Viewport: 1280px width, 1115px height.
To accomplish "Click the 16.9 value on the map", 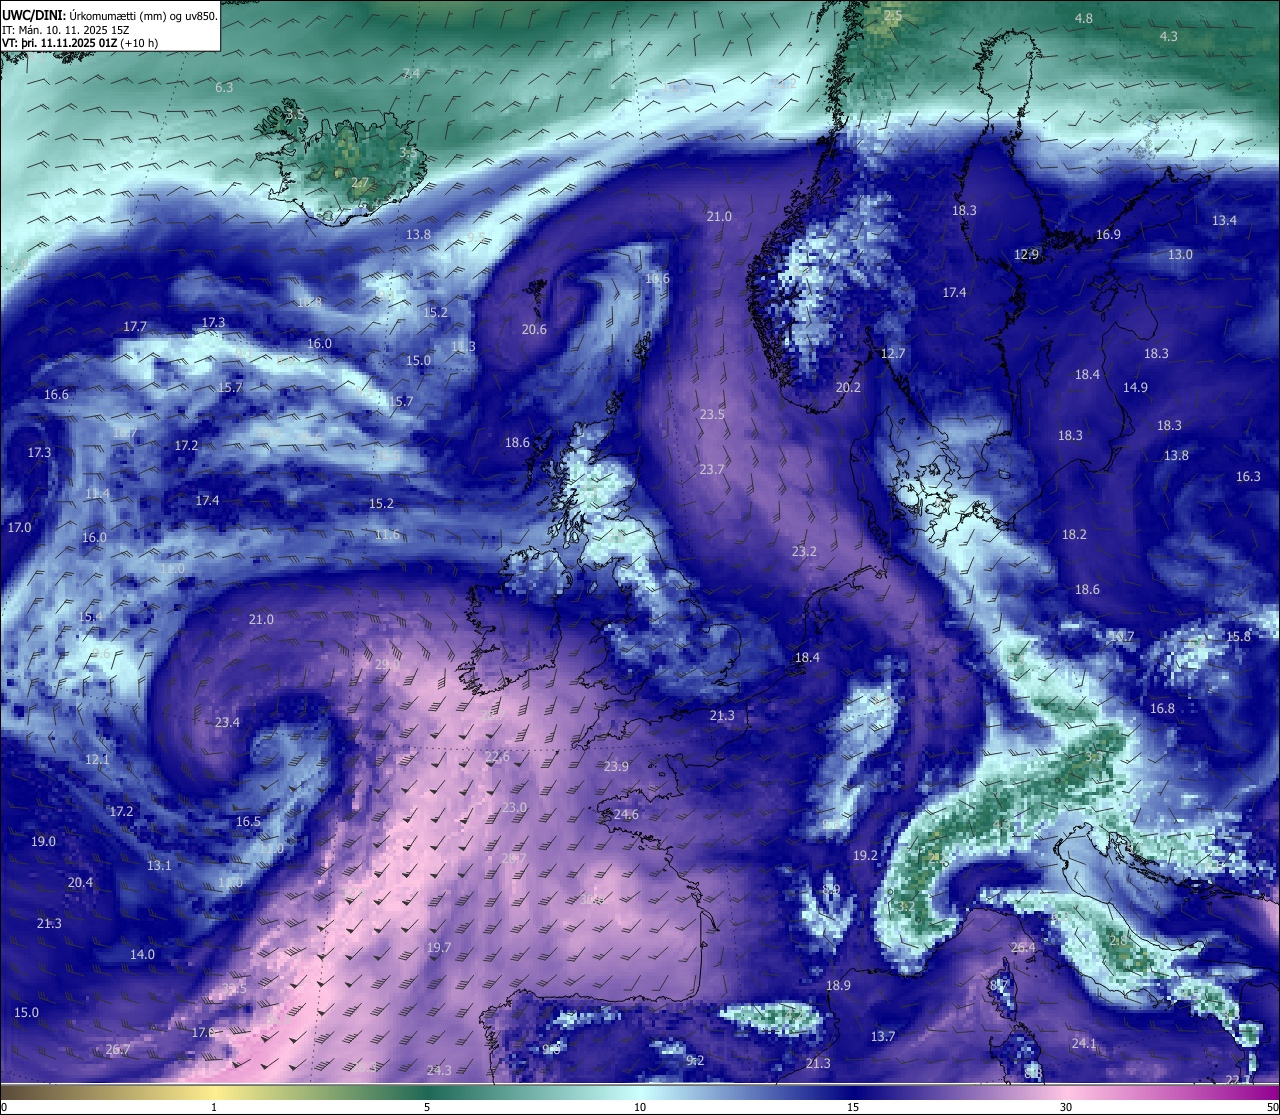I will [1108, 234].
